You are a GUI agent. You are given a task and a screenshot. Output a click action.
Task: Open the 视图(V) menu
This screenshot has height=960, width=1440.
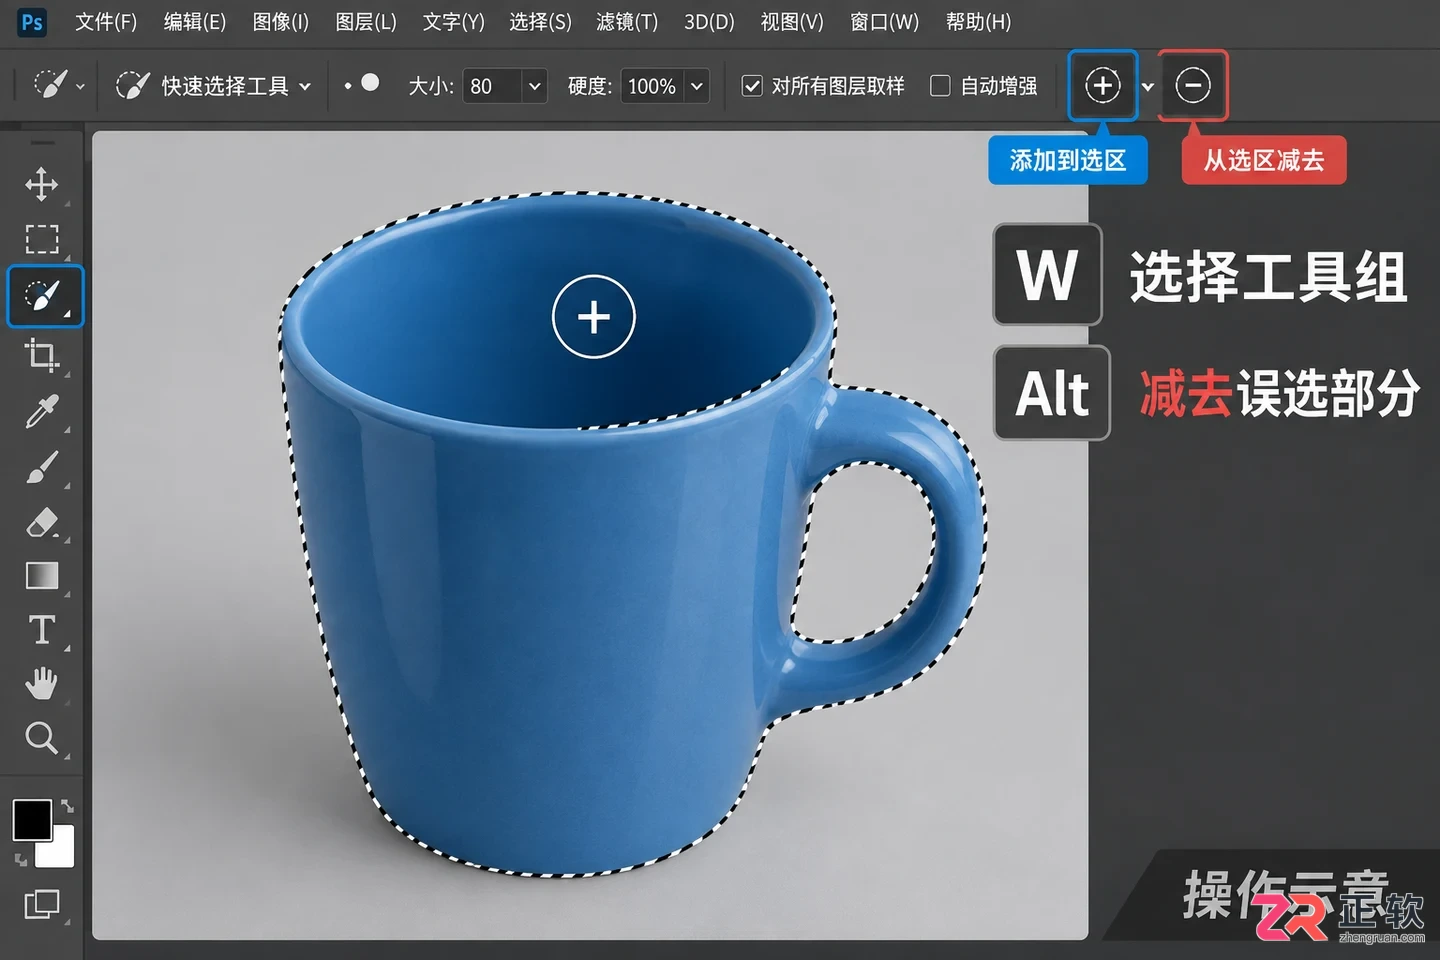[792, 22]
